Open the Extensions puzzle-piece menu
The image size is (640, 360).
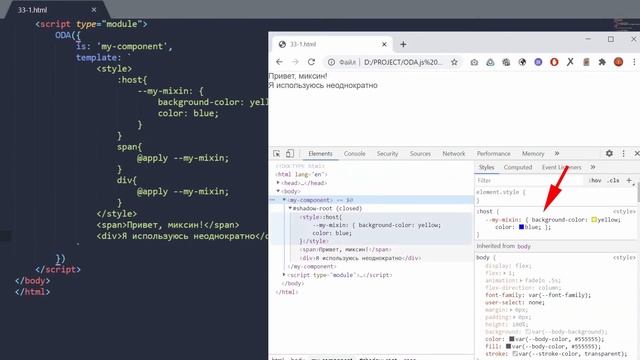[x=602, y=62]
